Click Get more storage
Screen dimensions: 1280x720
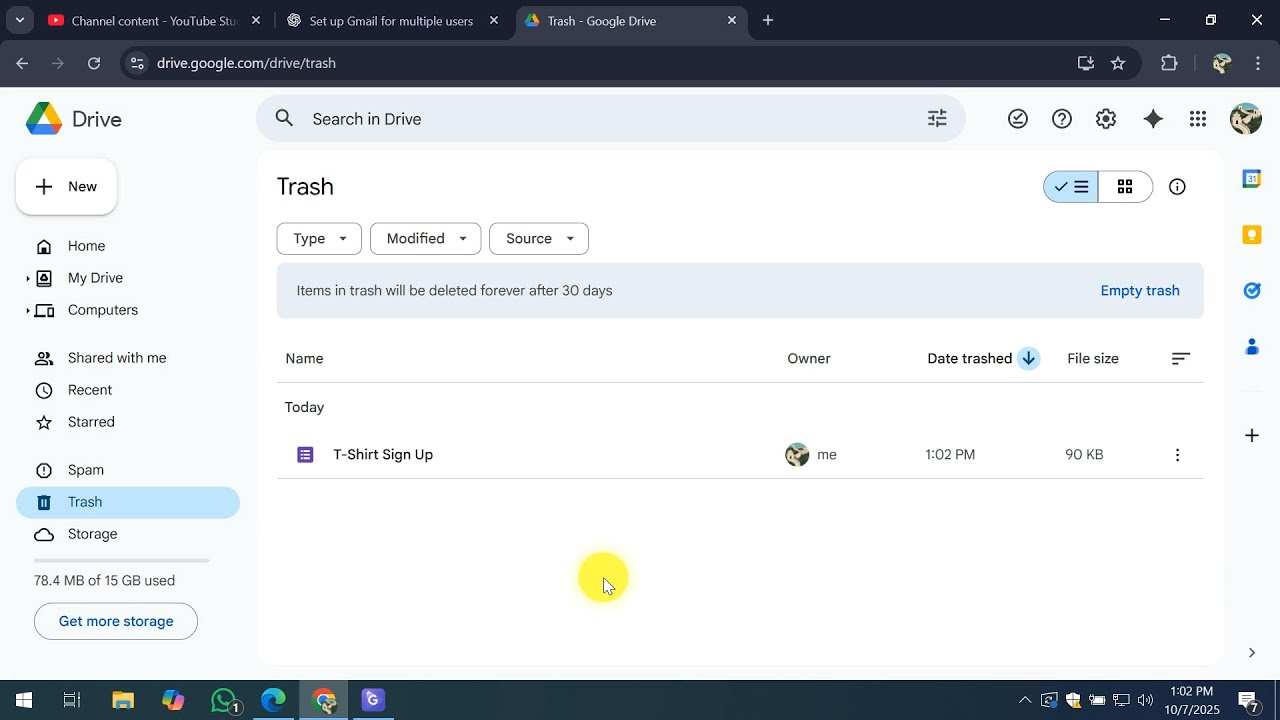116,622
